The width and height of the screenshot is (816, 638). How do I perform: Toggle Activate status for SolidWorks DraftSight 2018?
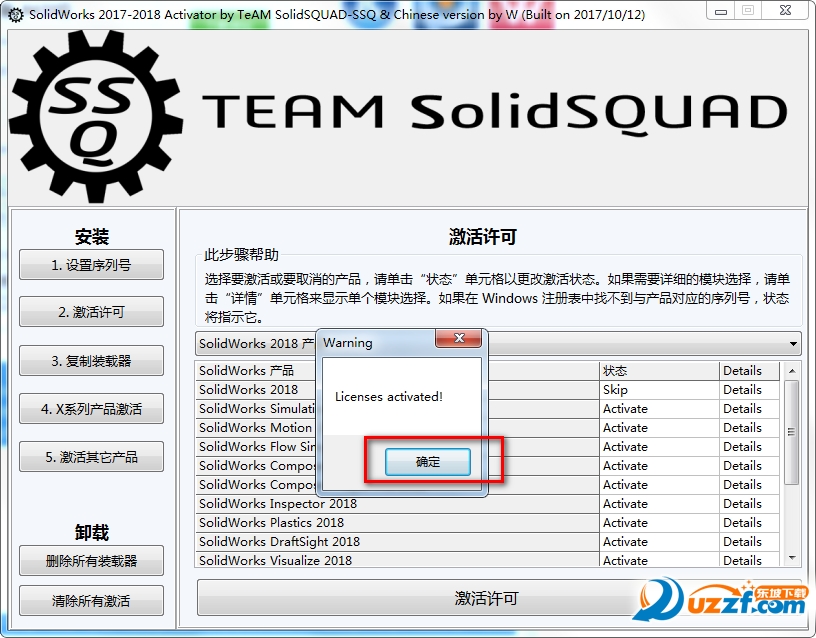659,541
